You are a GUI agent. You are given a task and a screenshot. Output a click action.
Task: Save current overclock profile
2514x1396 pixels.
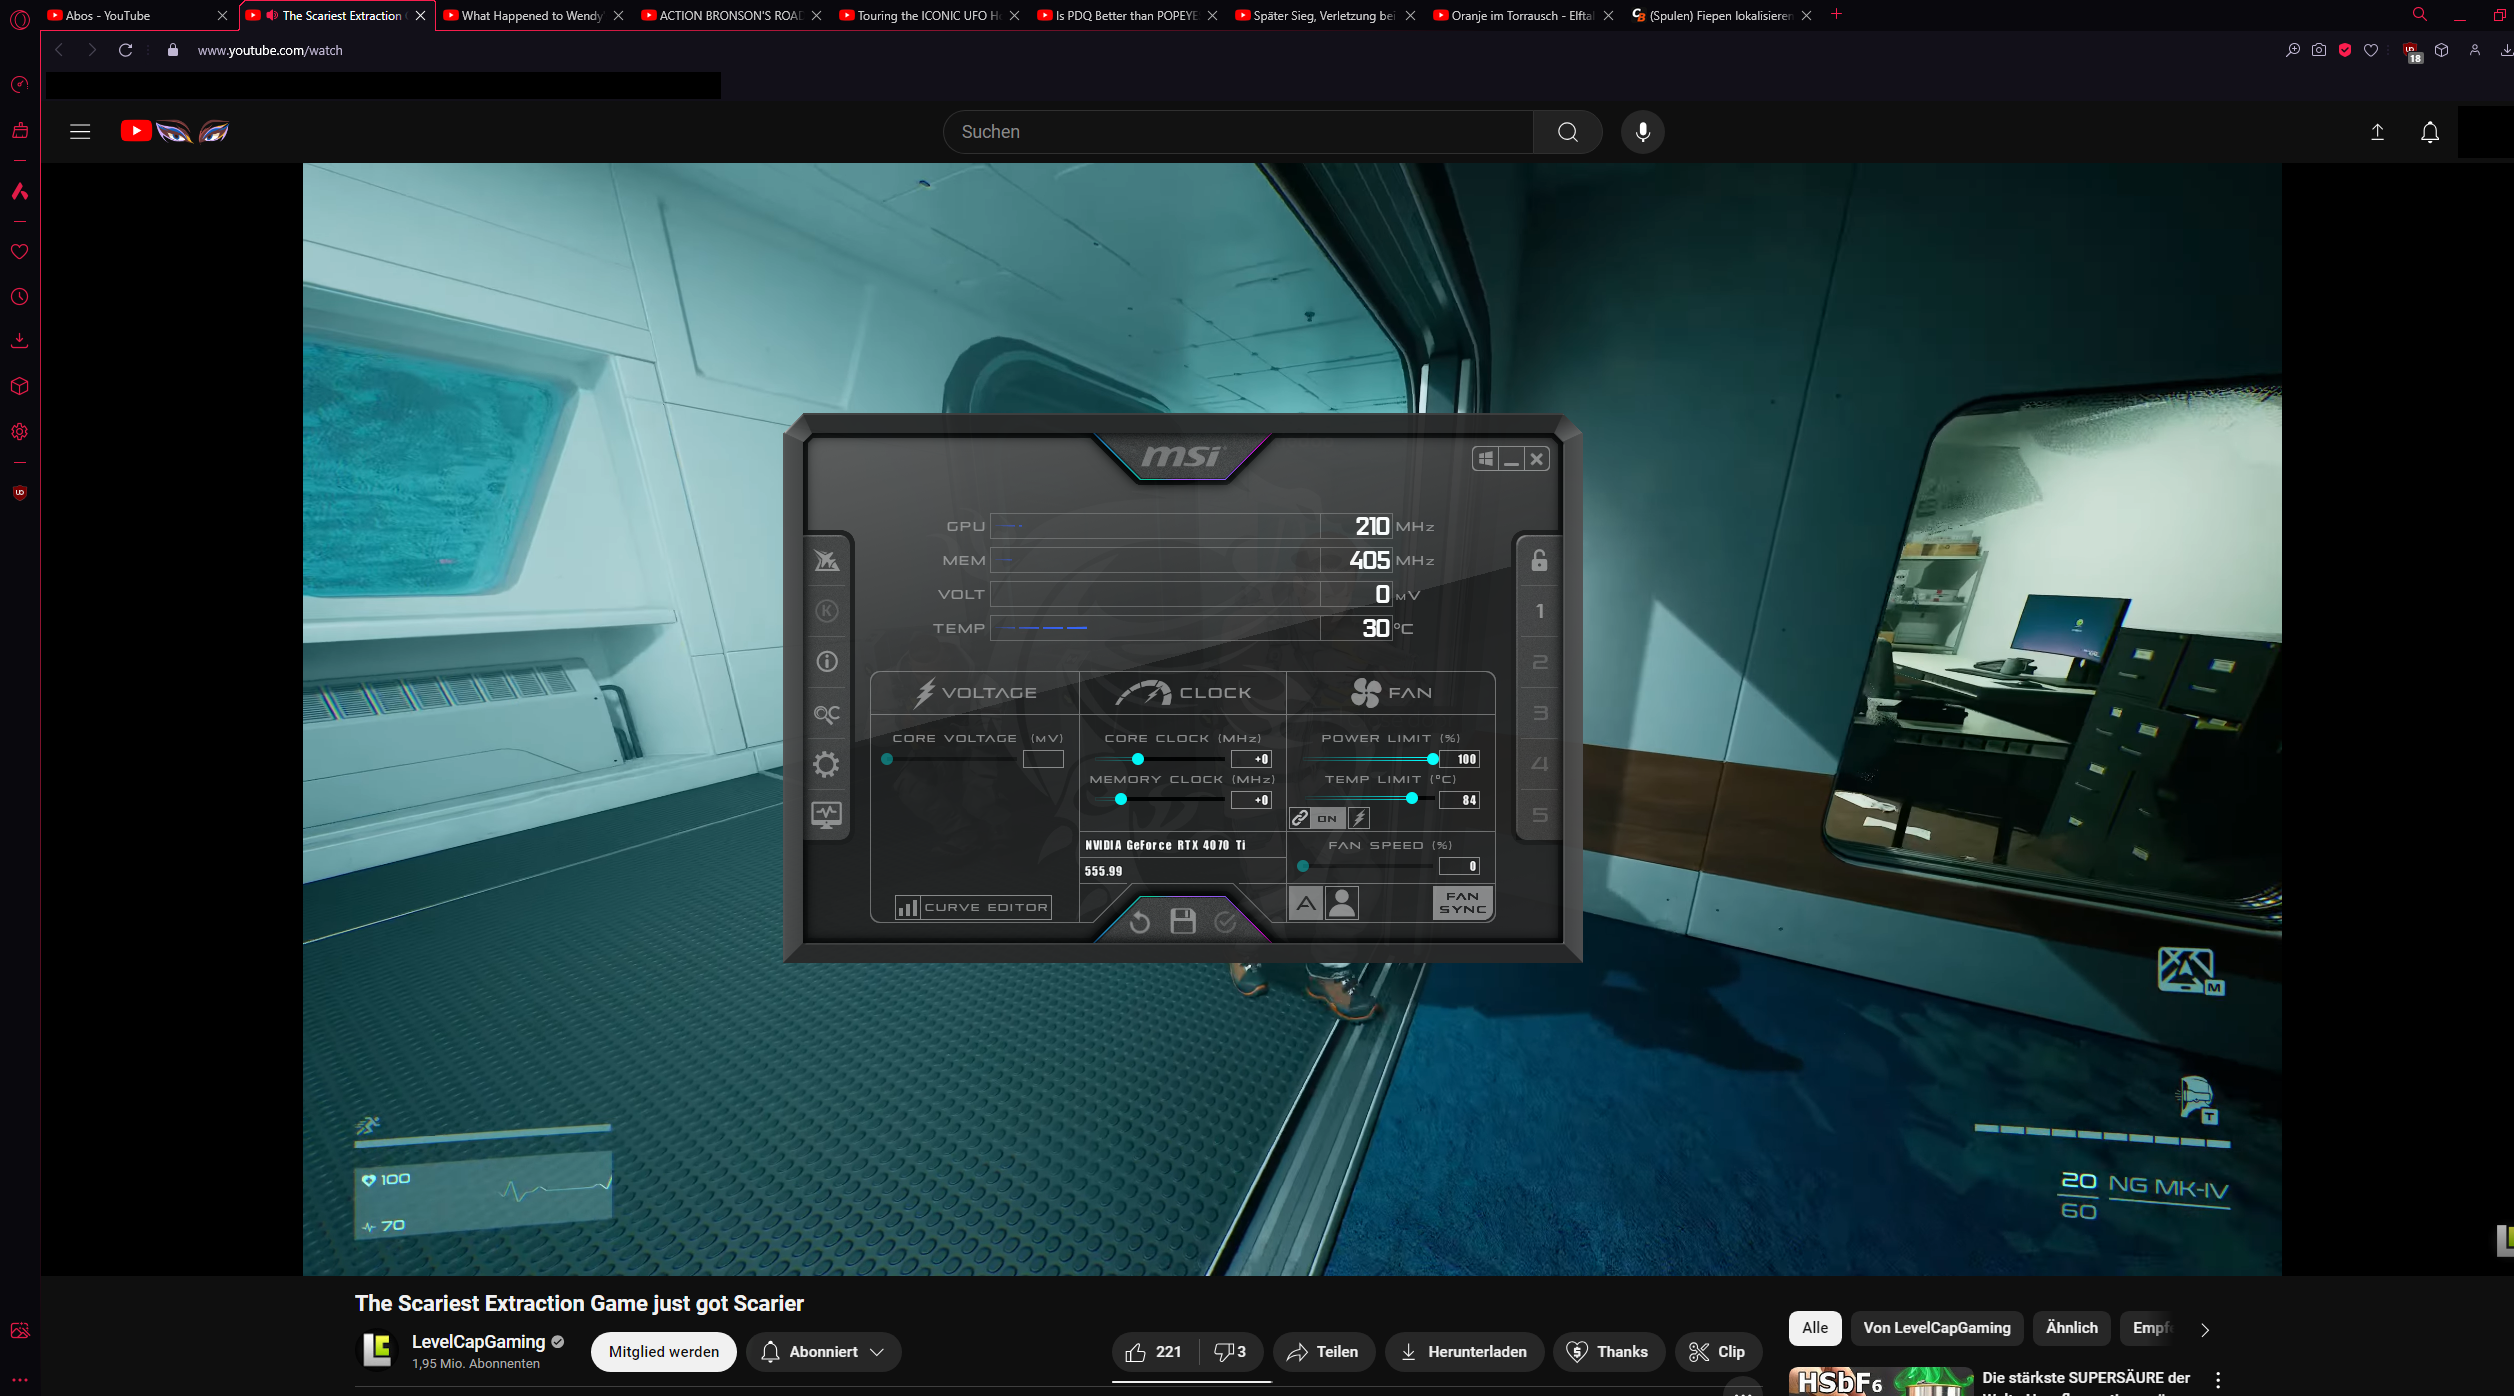tap(1183, 922)
